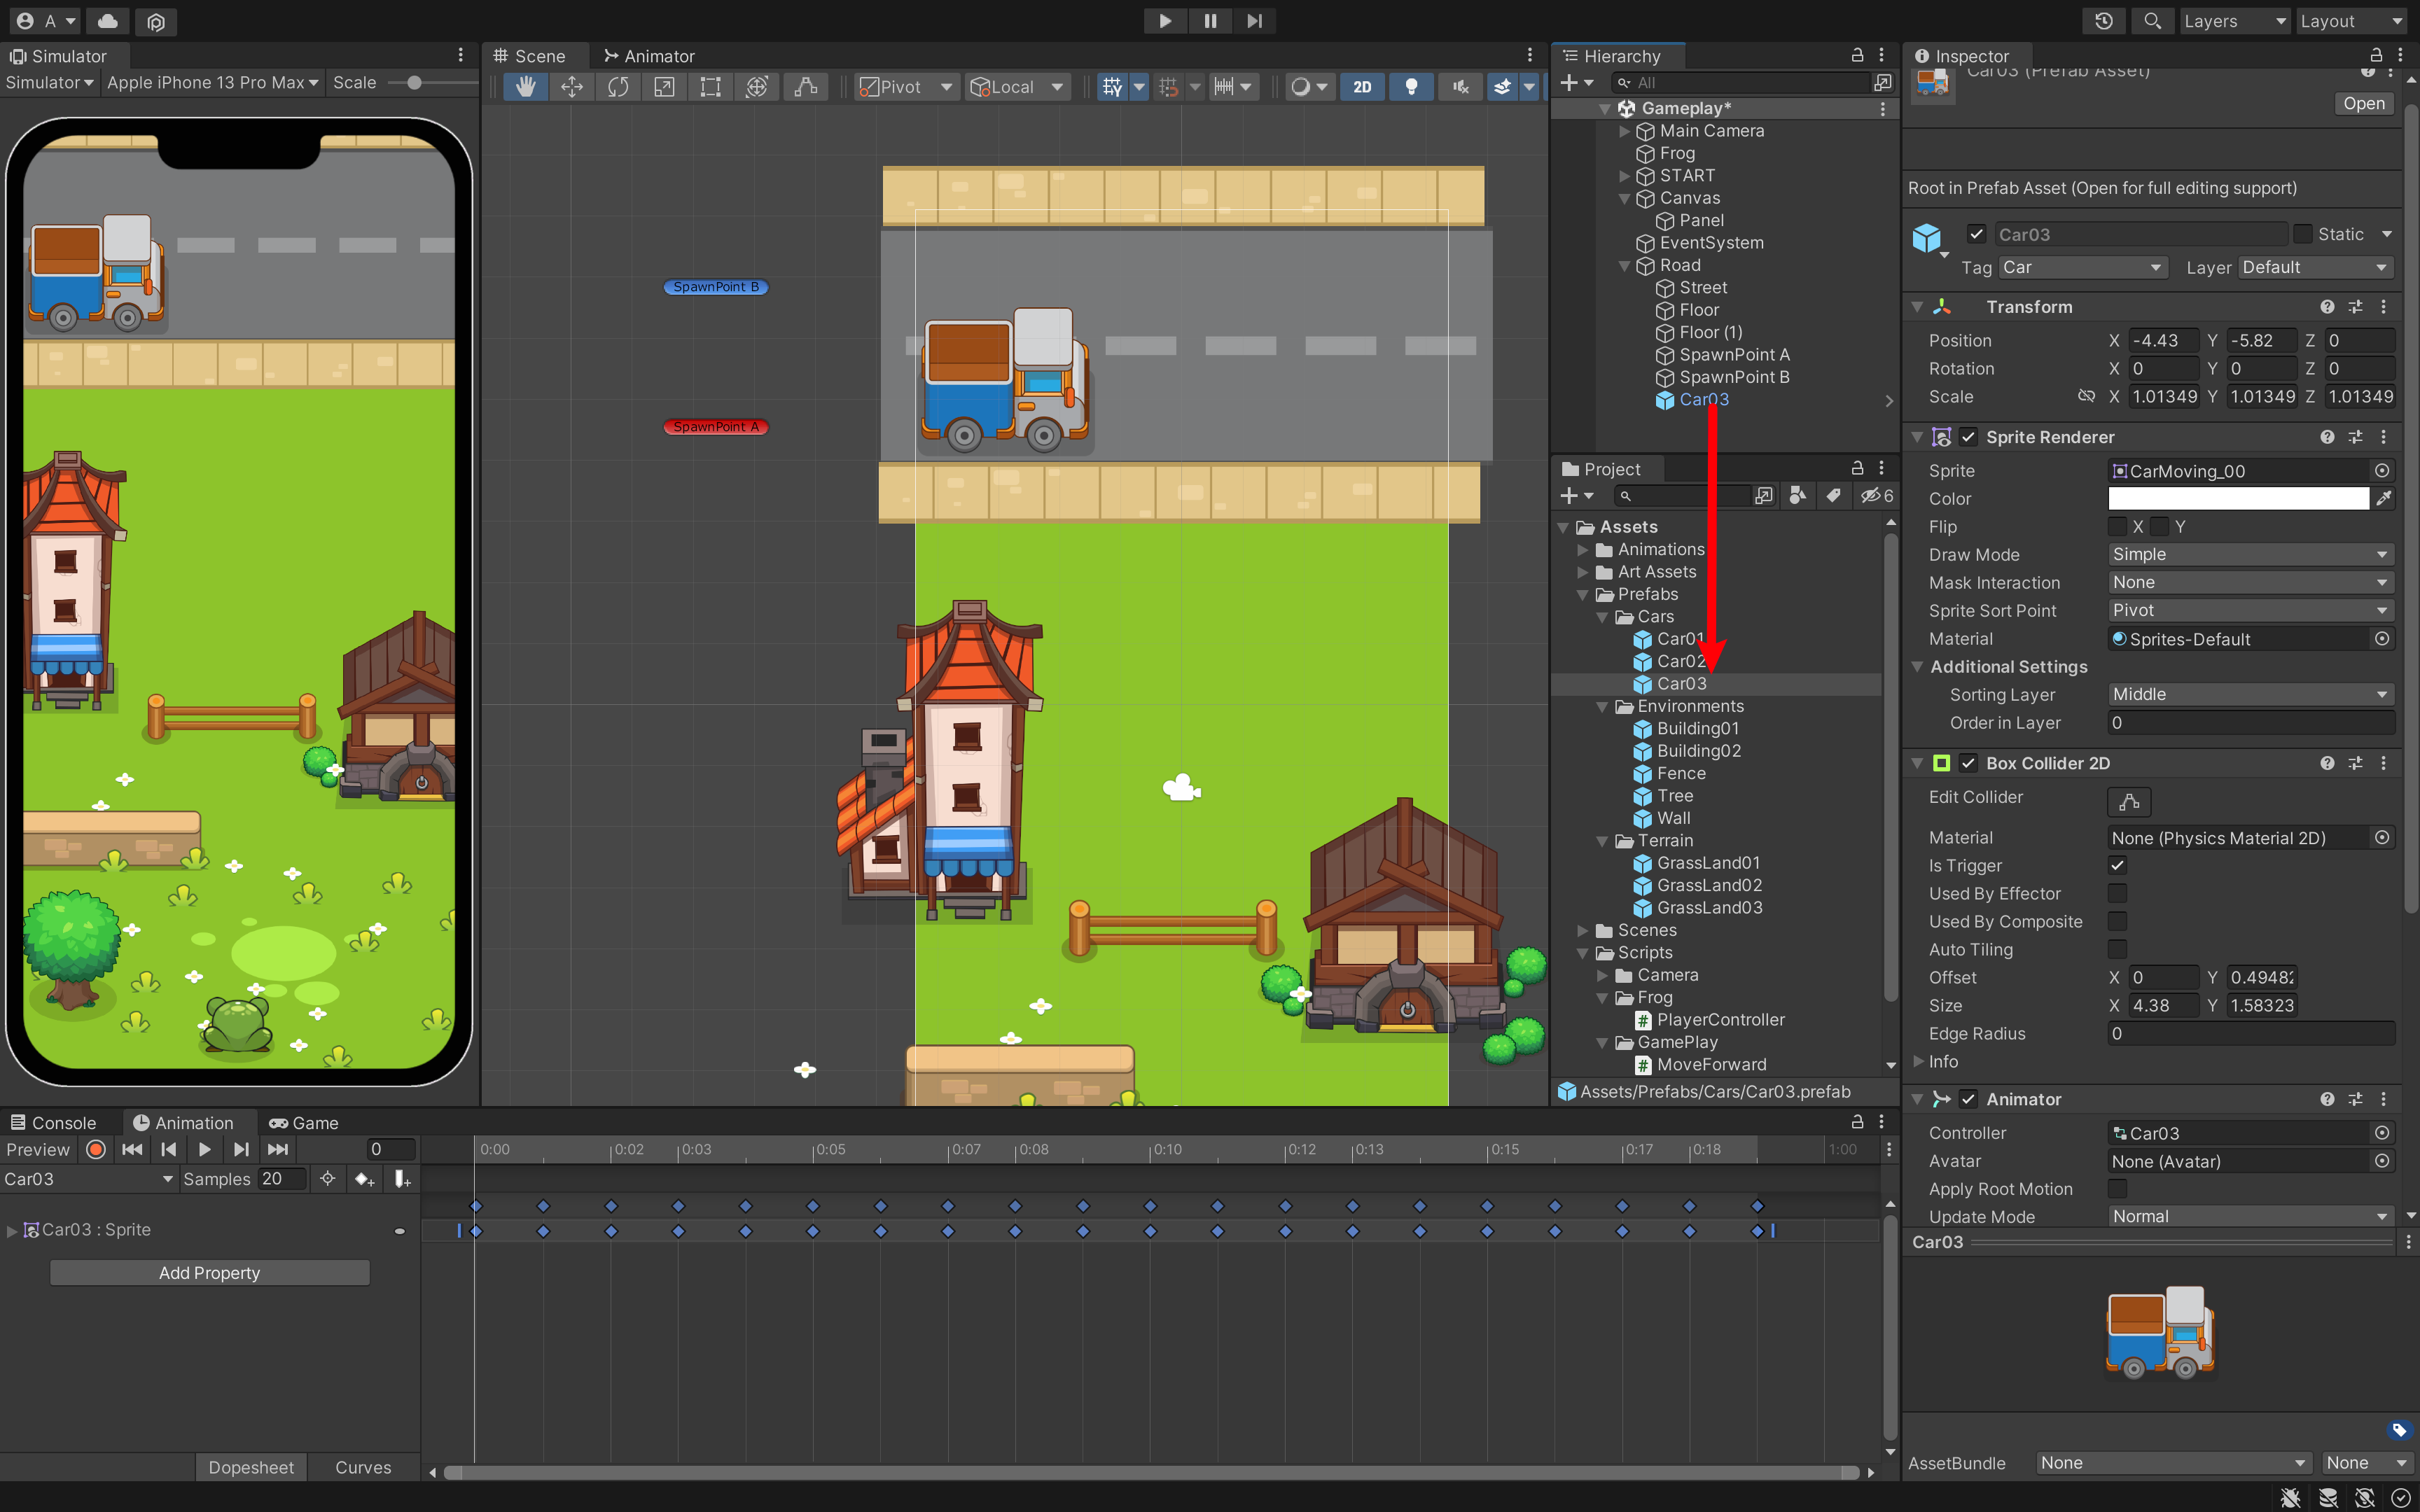
Task: Play the animation clip
Action: click(x=205, y=1149)
